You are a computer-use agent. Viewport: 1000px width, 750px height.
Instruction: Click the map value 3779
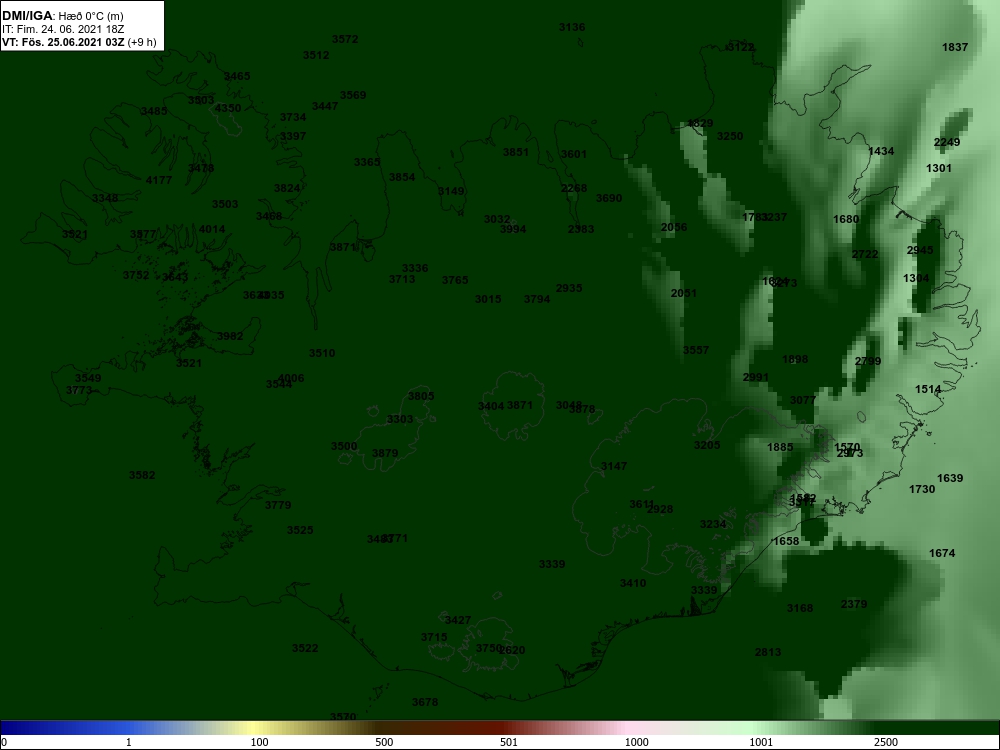[278, 505]
